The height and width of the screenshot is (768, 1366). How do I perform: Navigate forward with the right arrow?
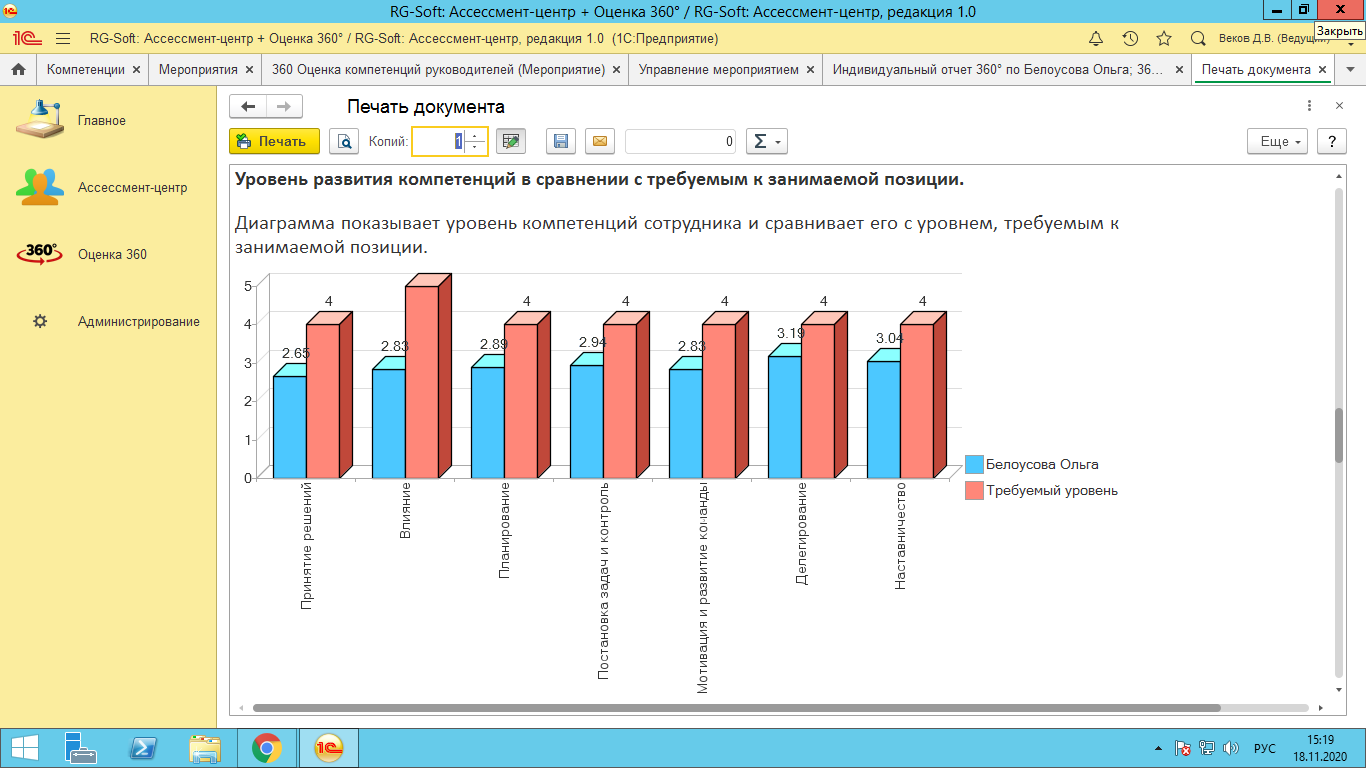[284, 107]
